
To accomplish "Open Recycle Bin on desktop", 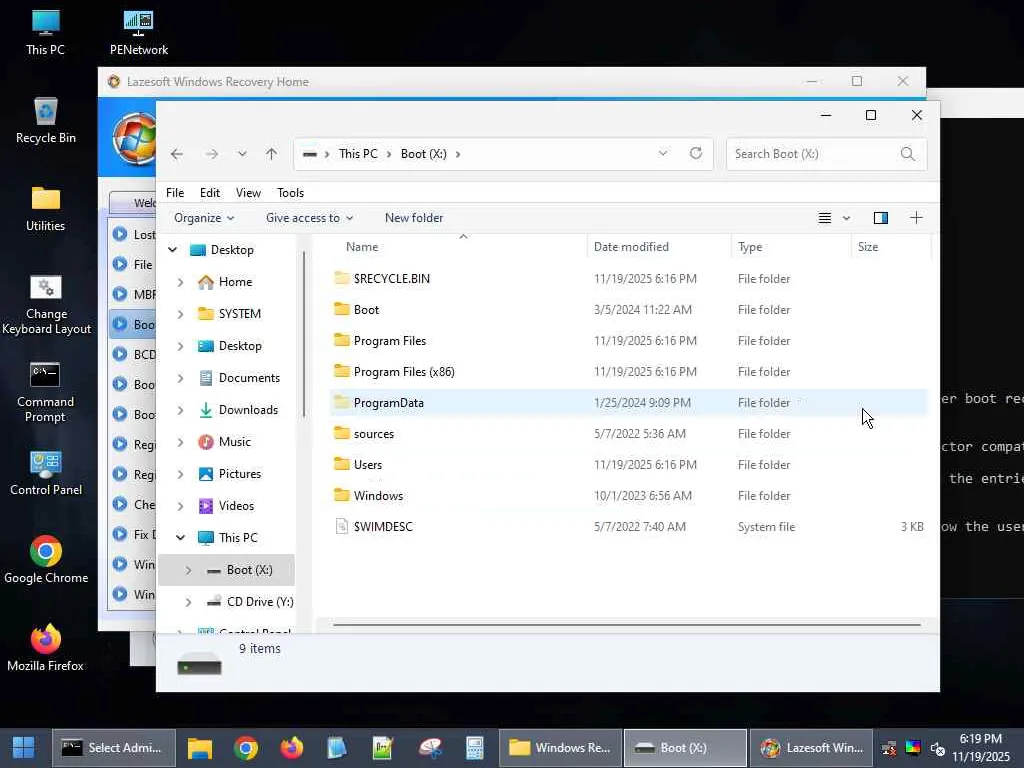I will point(45,121).
